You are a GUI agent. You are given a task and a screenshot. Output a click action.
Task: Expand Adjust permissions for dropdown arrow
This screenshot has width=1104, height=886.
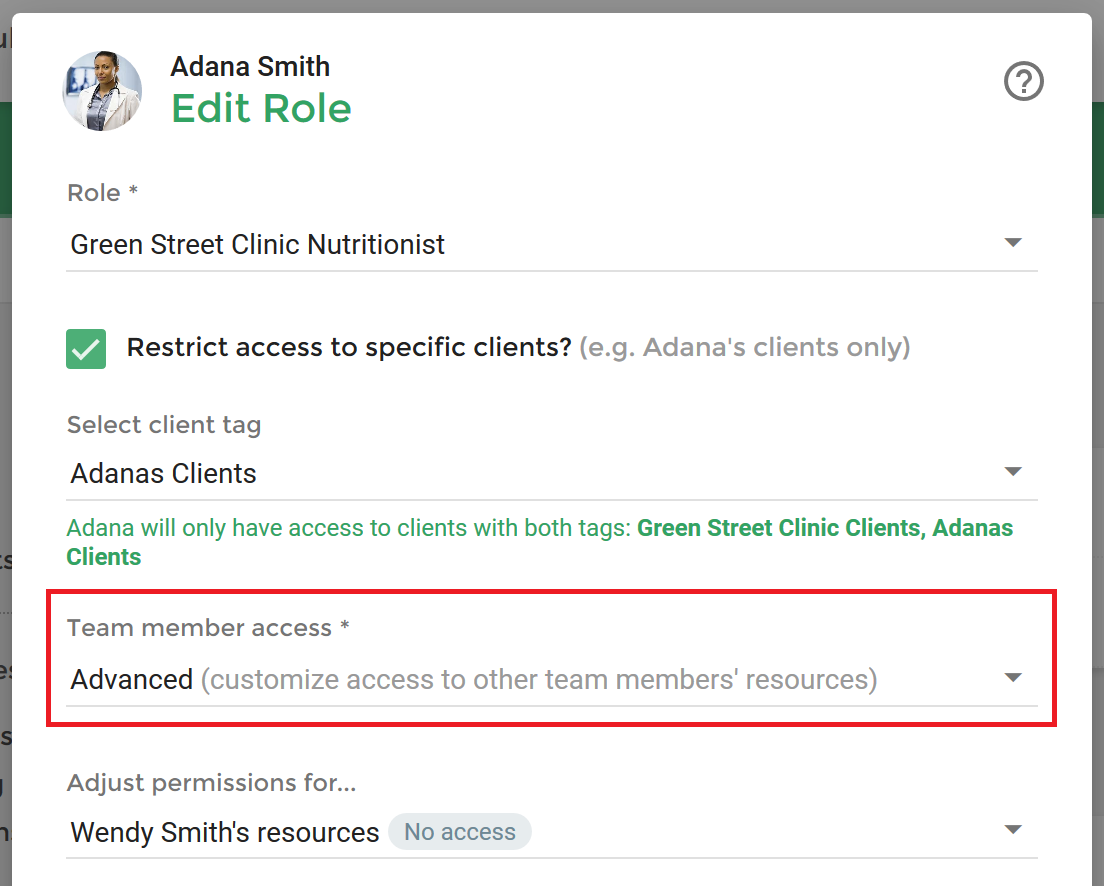[x=1012, y=830]
